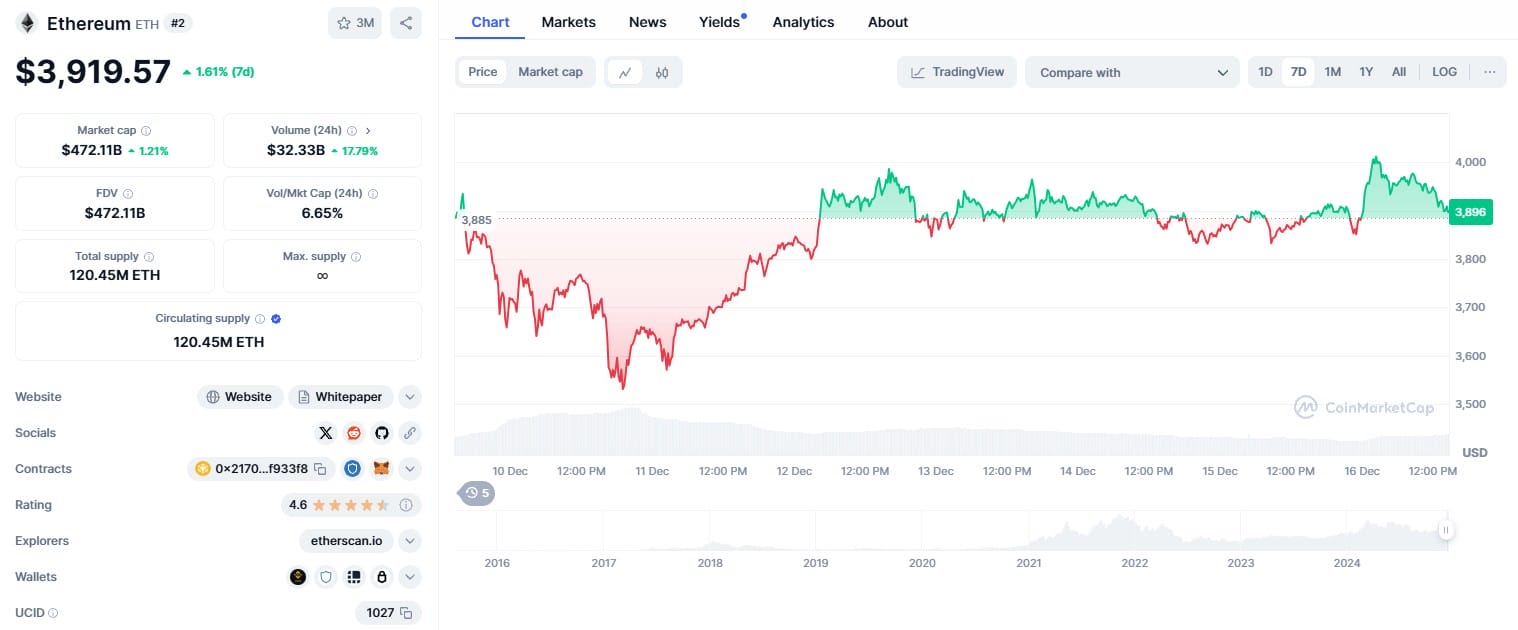Click the info icon next to Volume (24h)
Screen dimensions: 1518x630
(x=351, y=131)
